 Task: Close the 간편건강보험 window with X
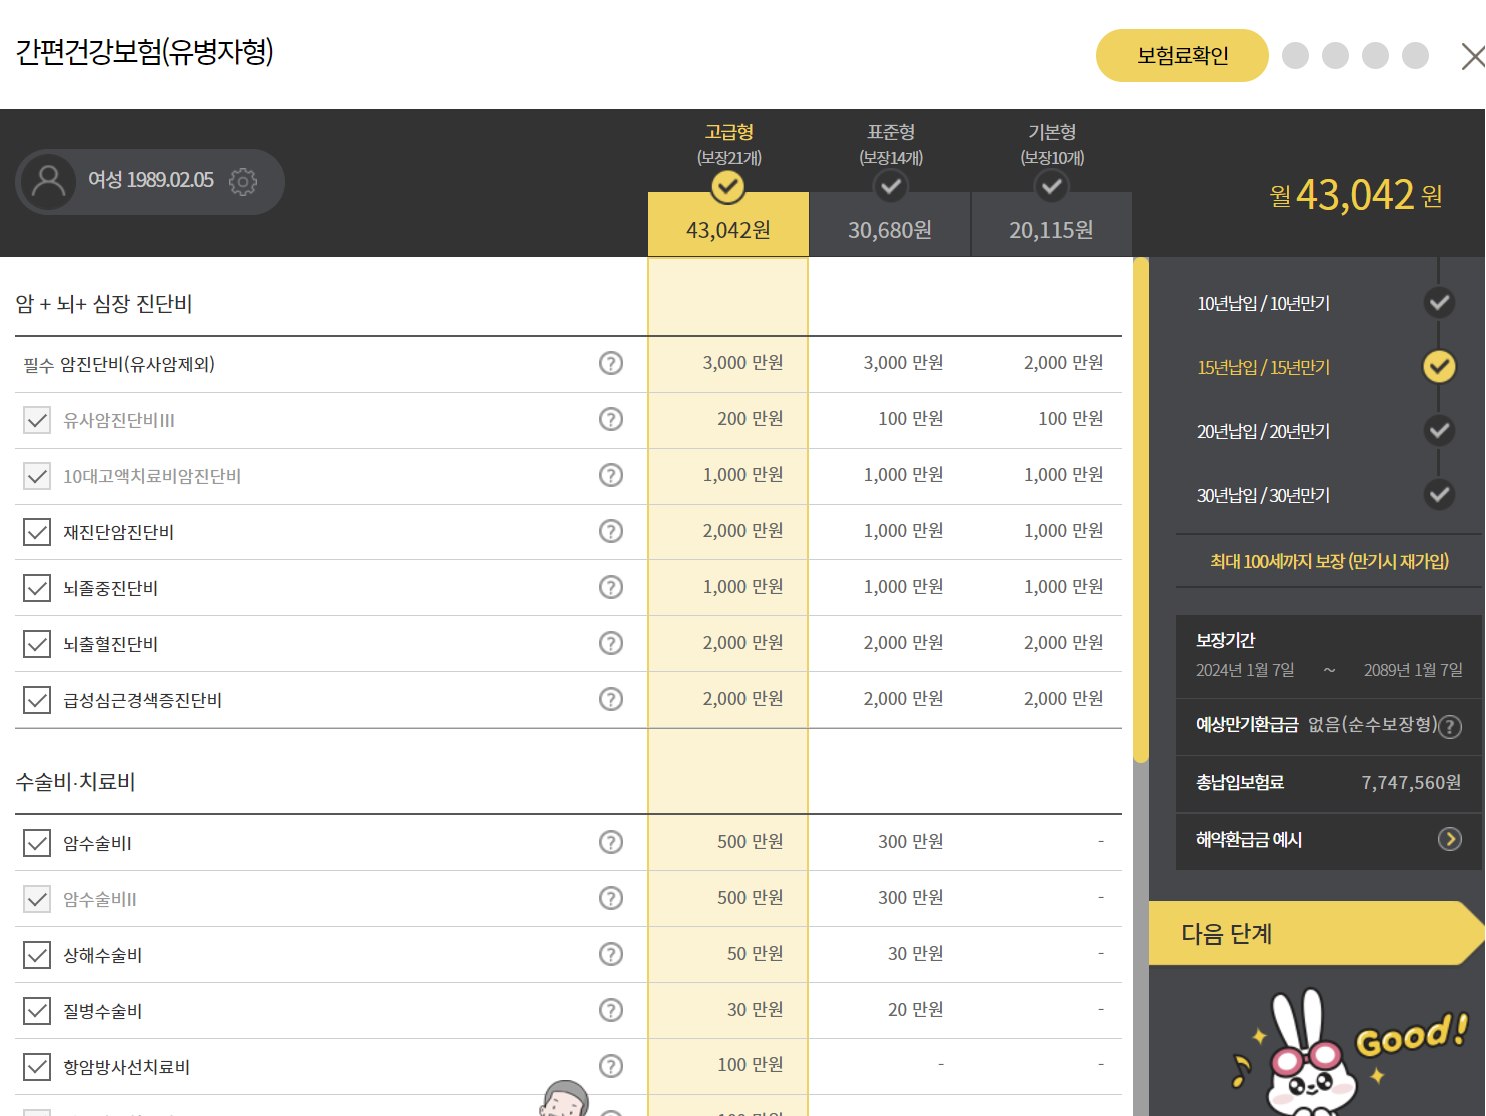pyautogui.click(x=1473, y=56)
